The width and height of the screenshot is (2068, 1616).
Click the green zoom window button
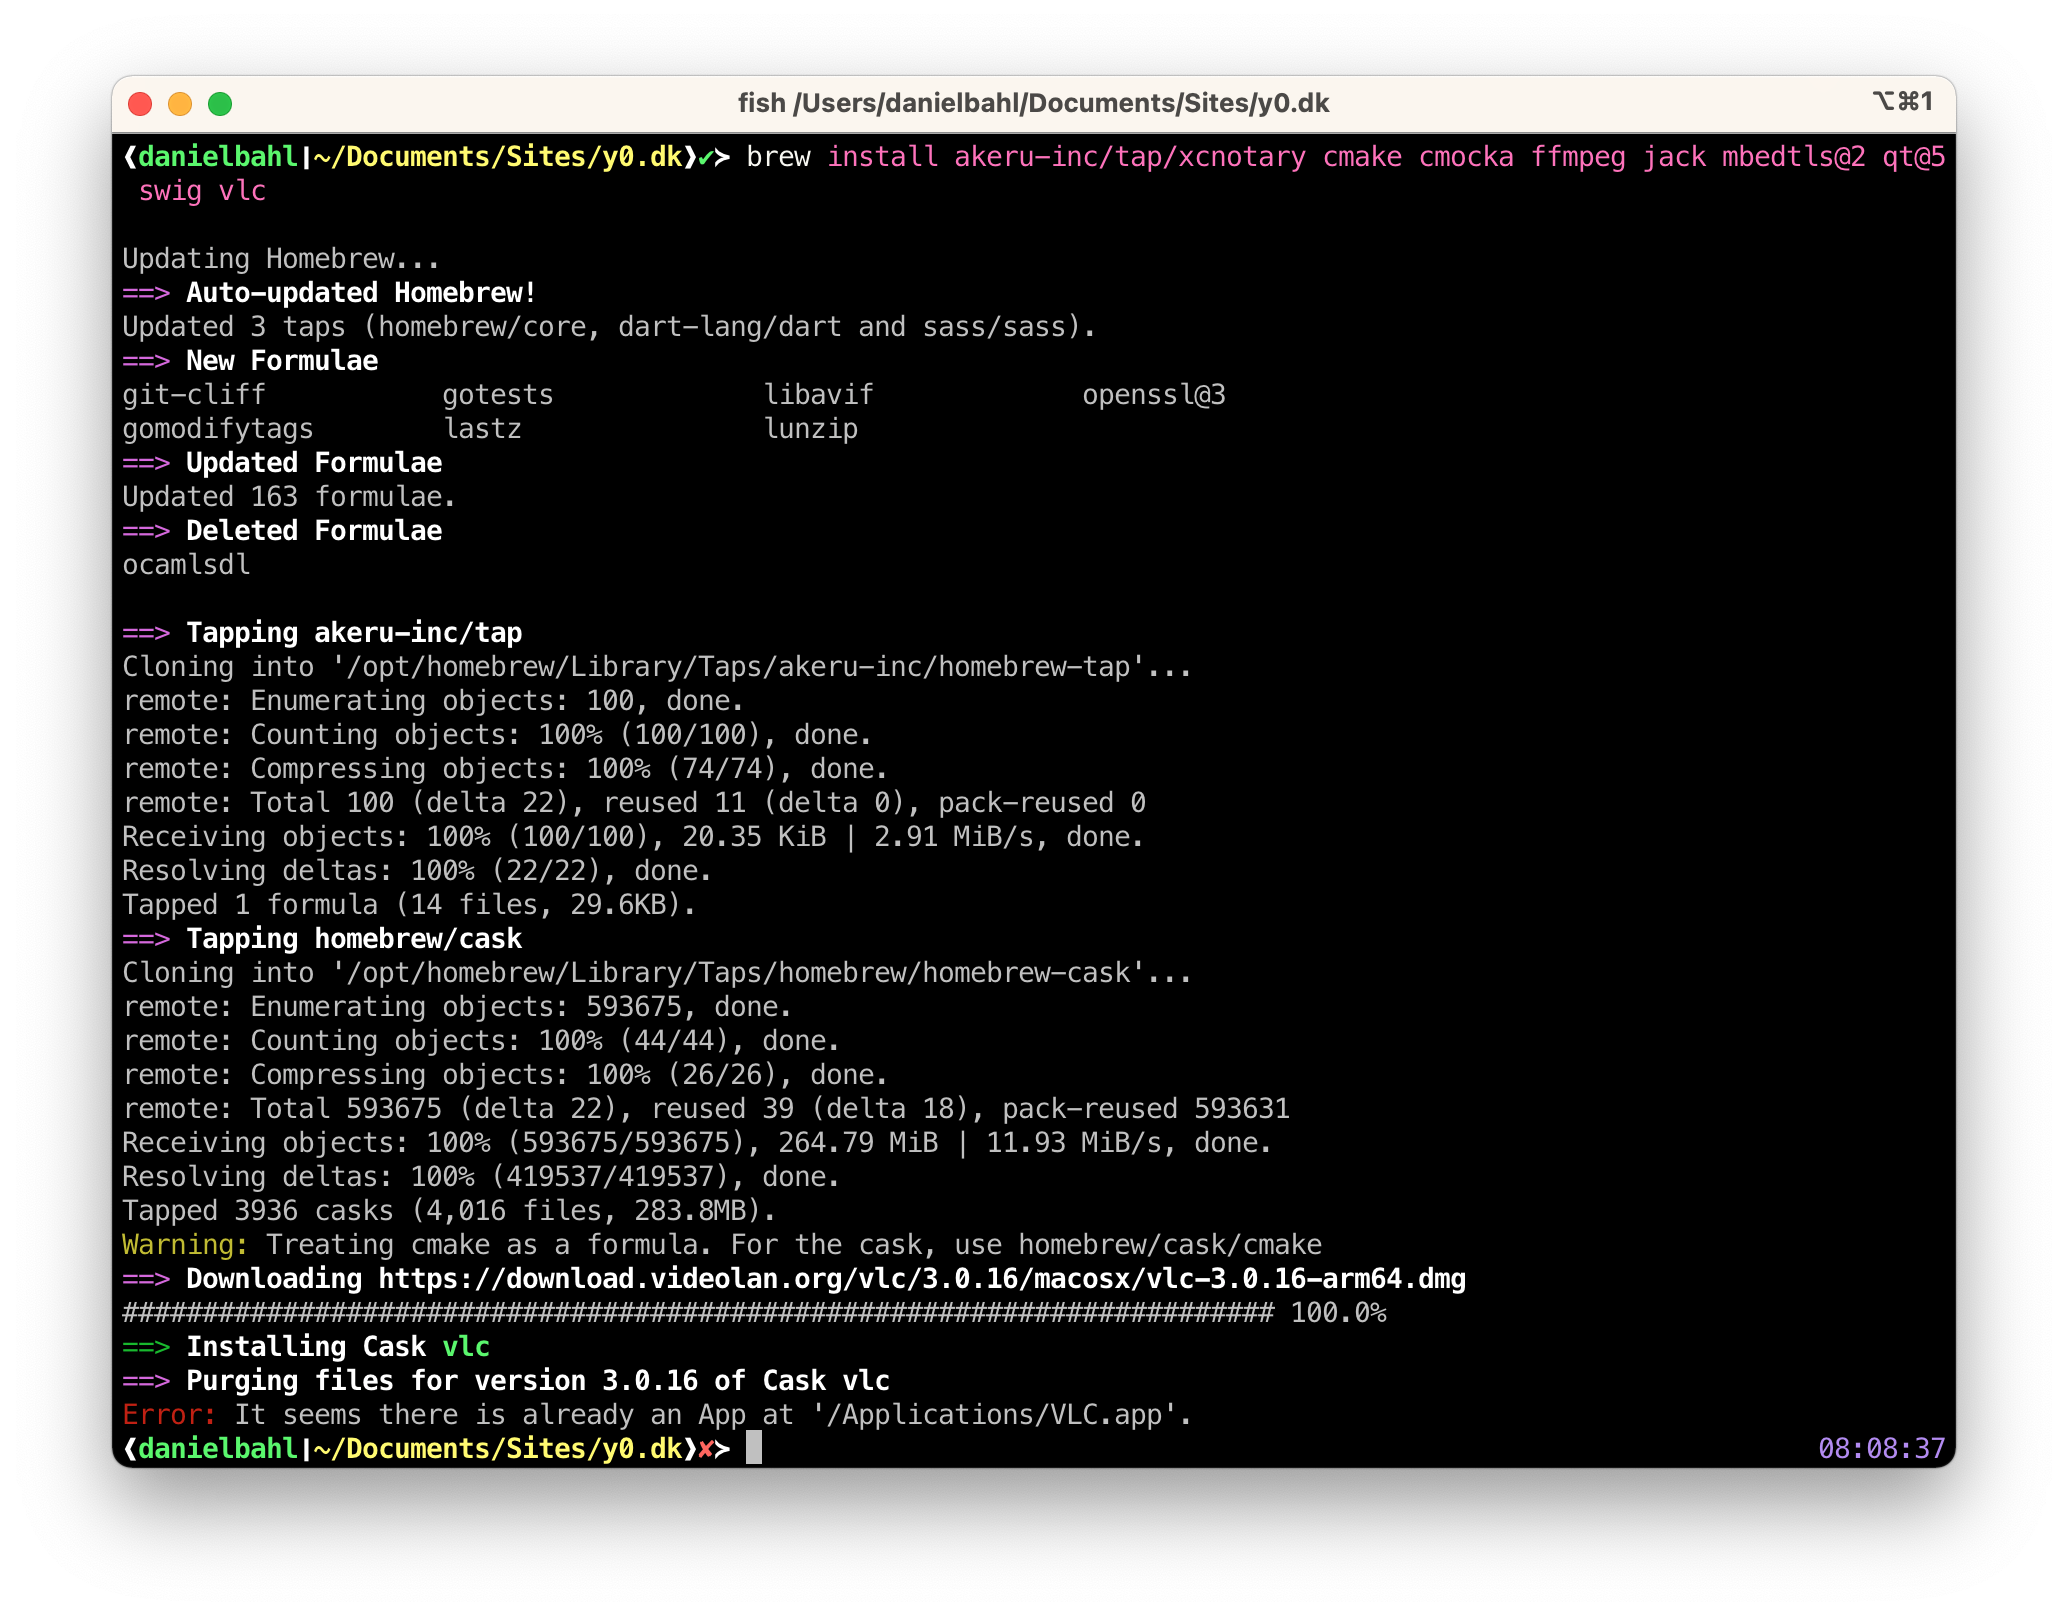[220, 104]
